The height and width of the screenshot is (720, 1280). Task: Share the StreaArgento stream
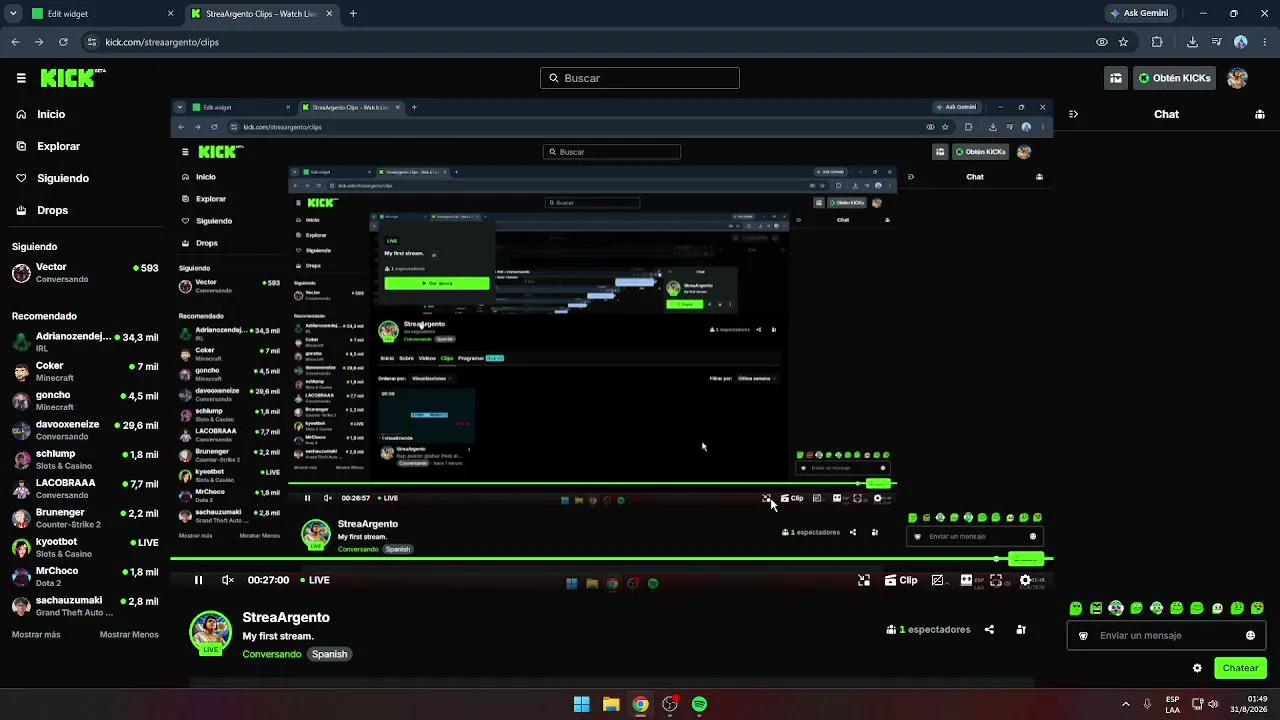coord(989,630)
